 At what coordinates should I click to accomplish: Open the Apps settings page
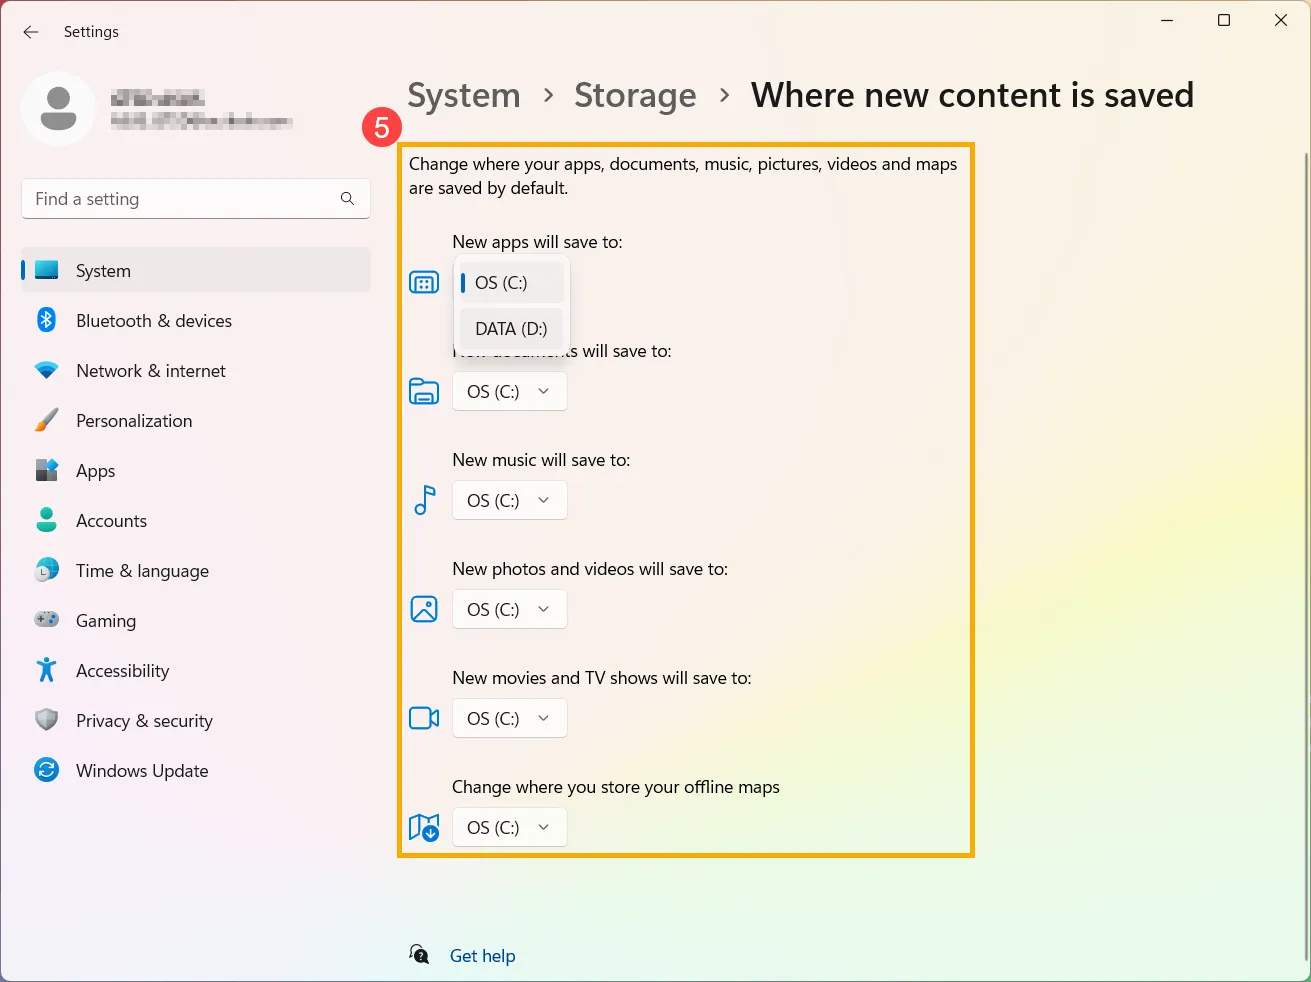[x=196, y=470]
